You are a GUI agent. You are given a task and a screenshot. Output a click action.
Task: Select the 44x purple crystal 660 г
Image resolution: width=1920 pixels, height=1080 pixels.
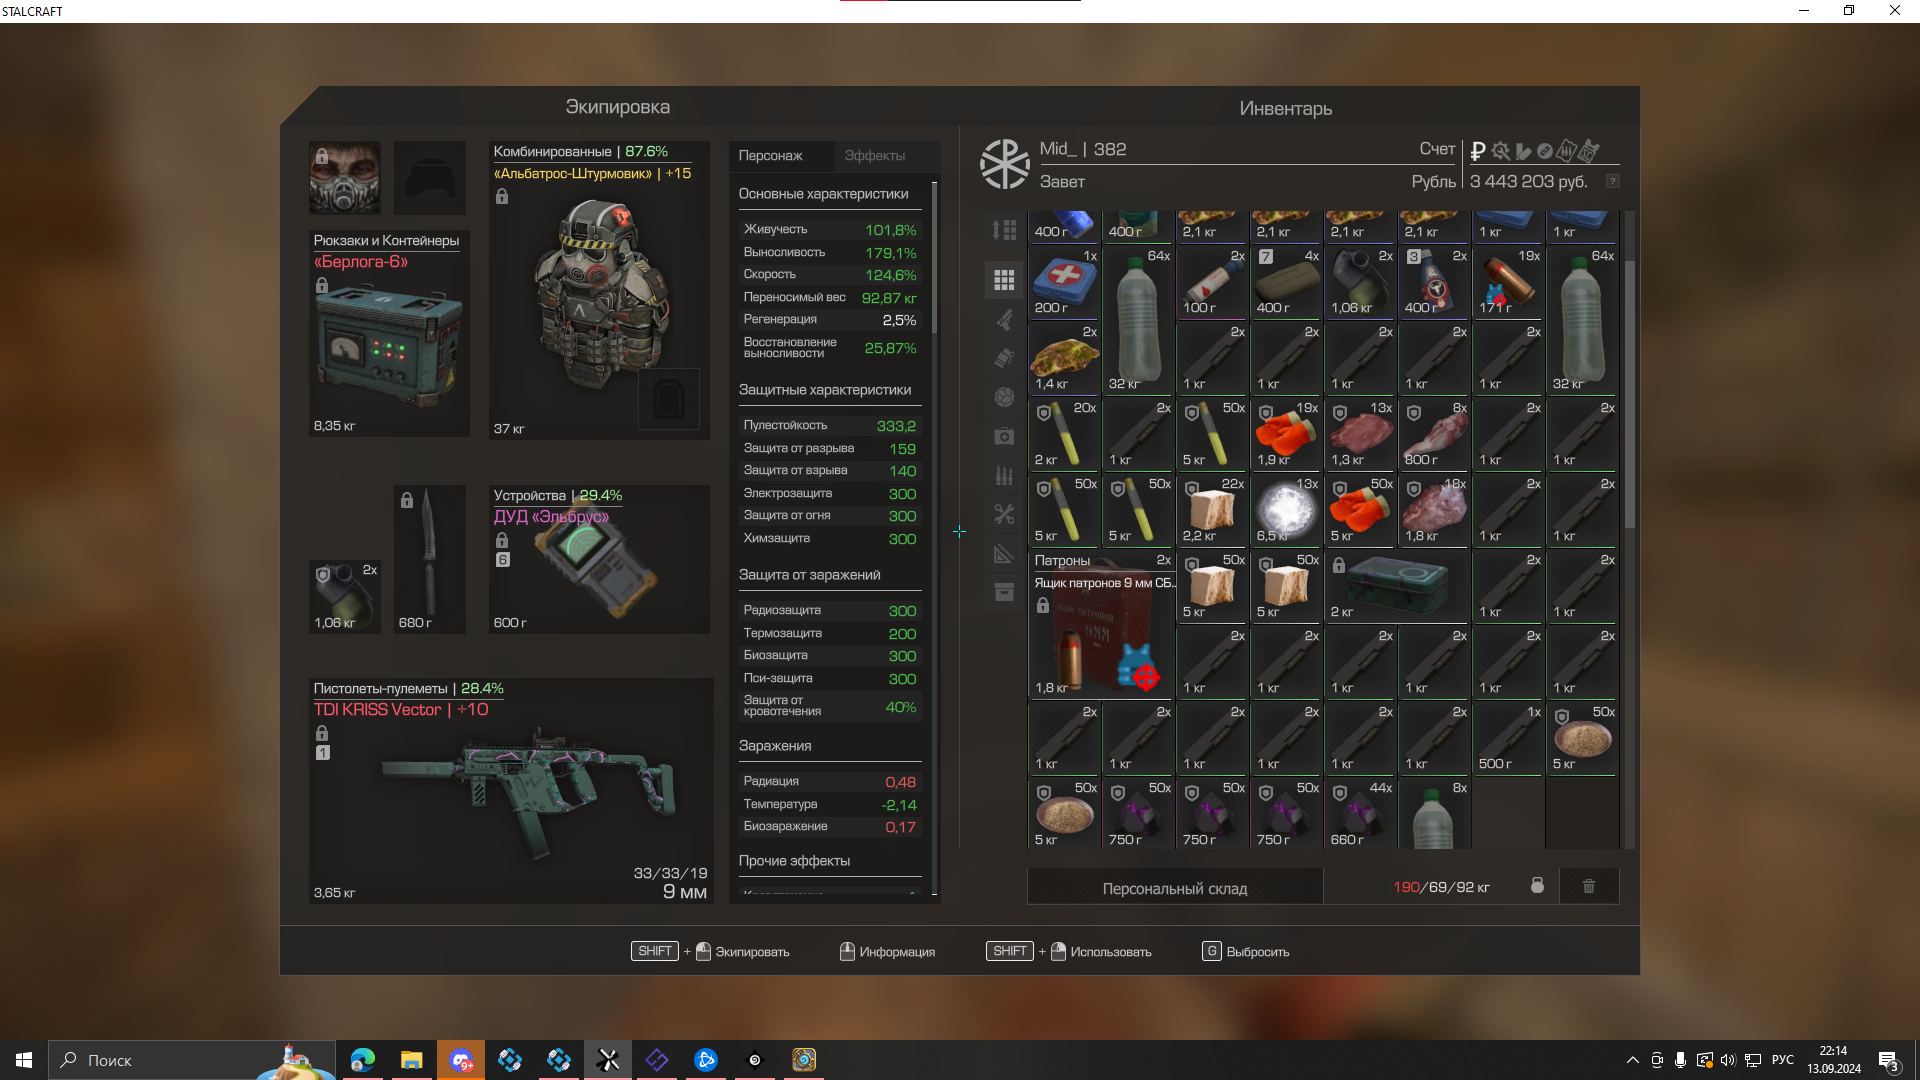(1361, 814)
